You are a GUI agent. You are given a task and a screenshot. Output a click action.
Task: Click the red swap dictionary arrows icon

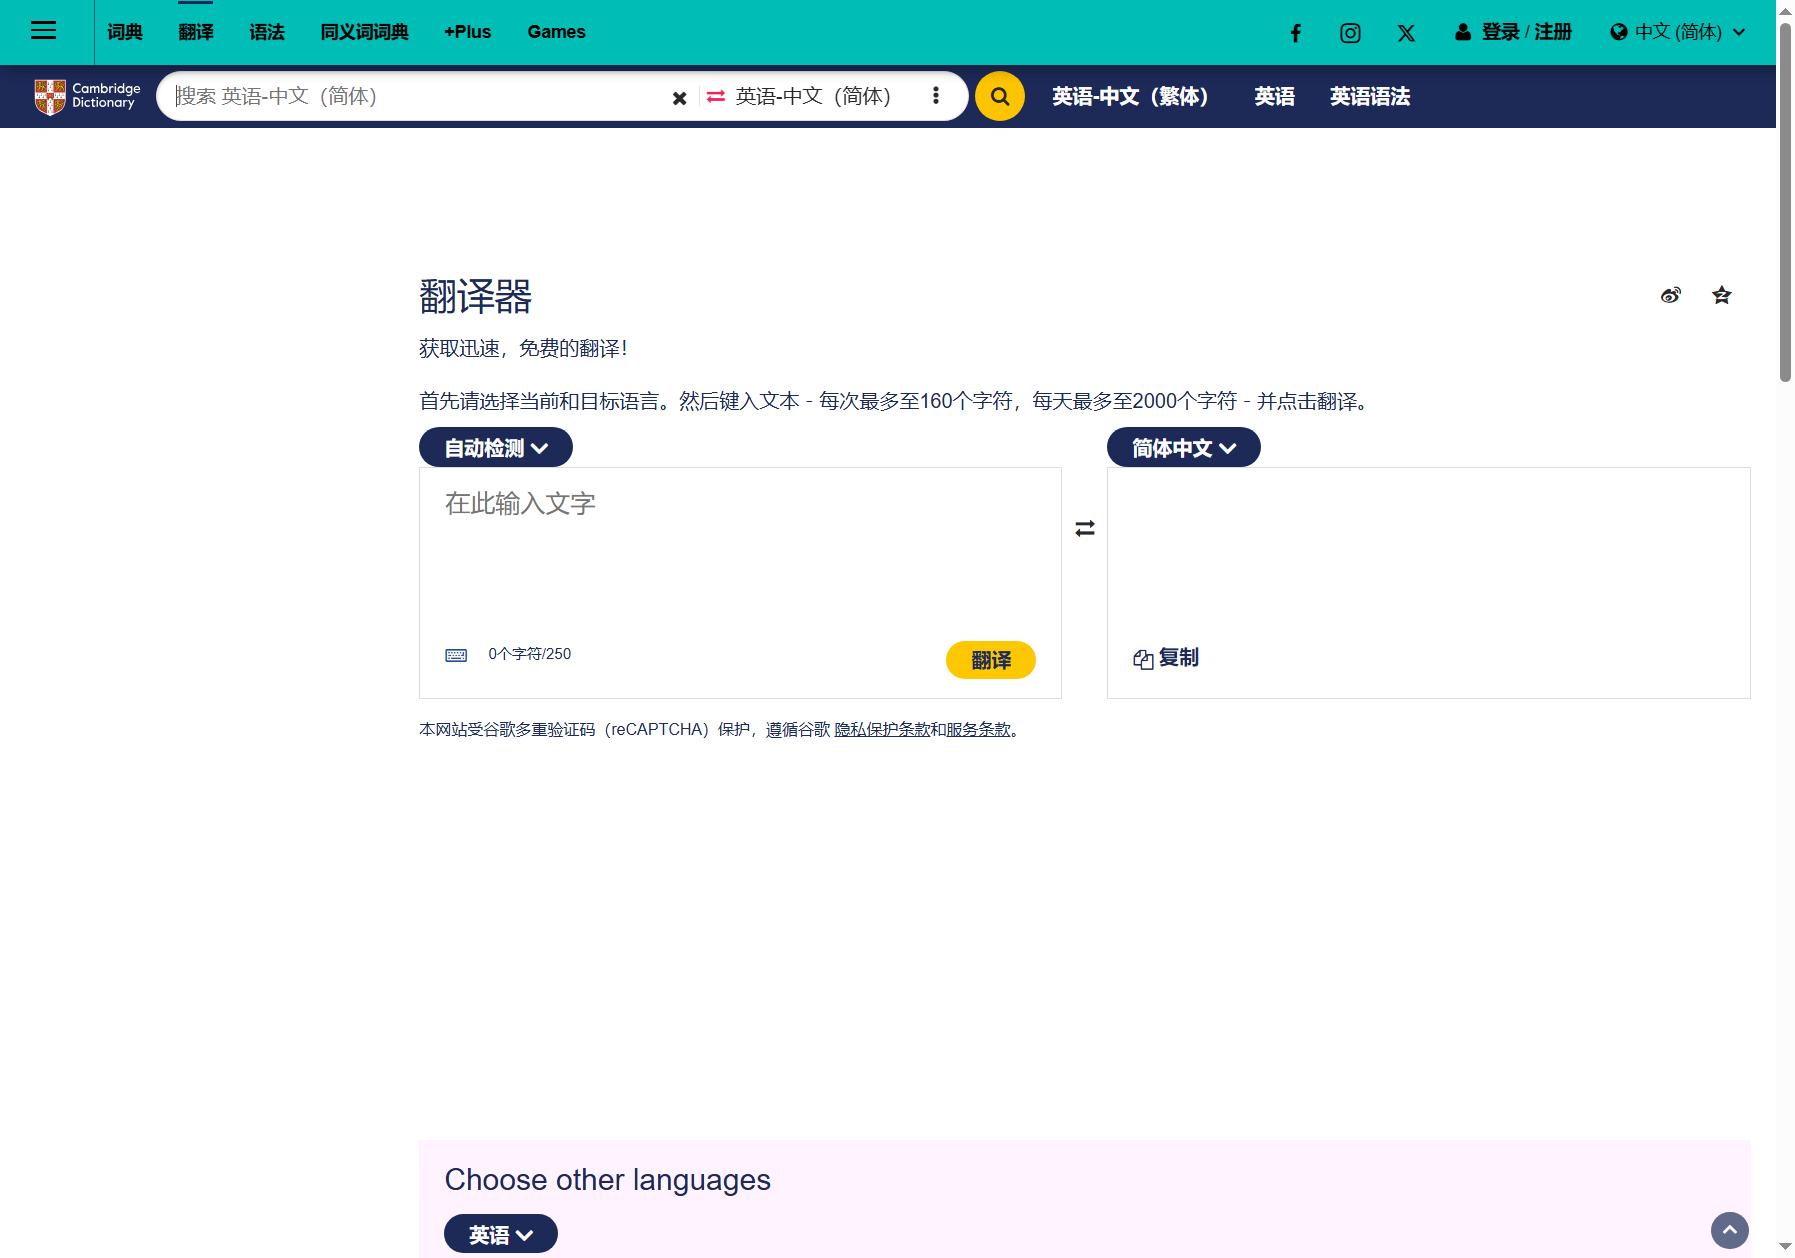pos(715,96)
